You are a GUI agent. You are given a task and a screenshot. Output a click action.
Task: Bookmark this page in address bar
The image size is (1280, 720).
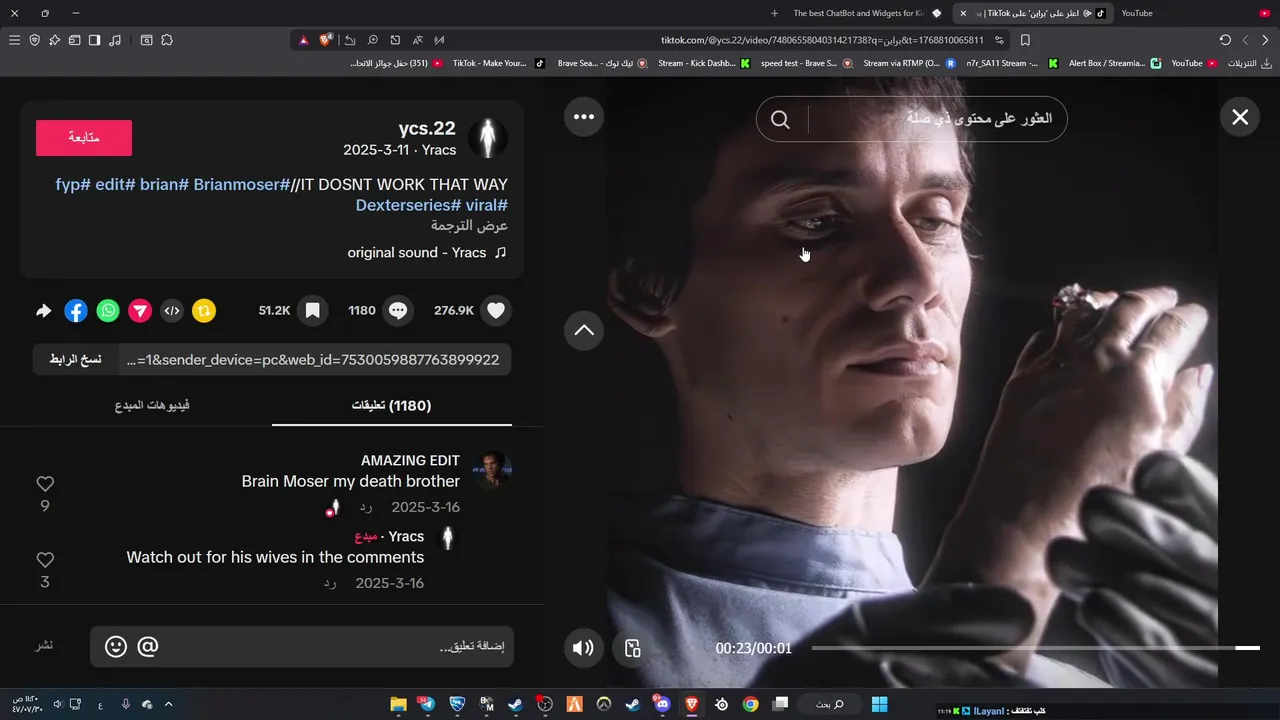(1025, 40)
